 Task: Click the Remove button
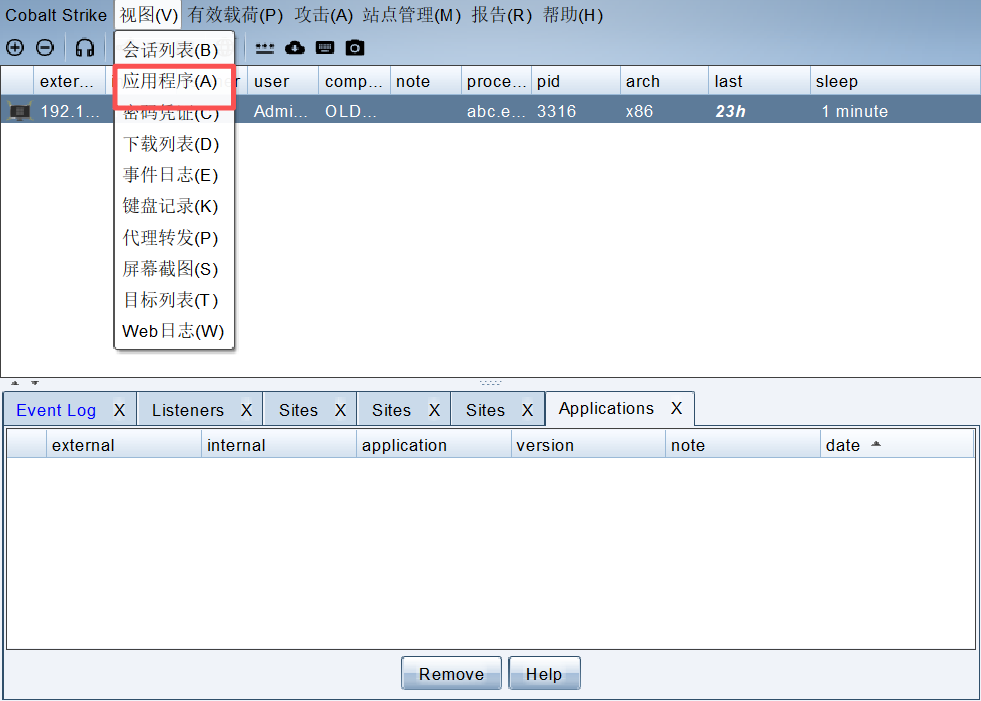pos(451,673)
